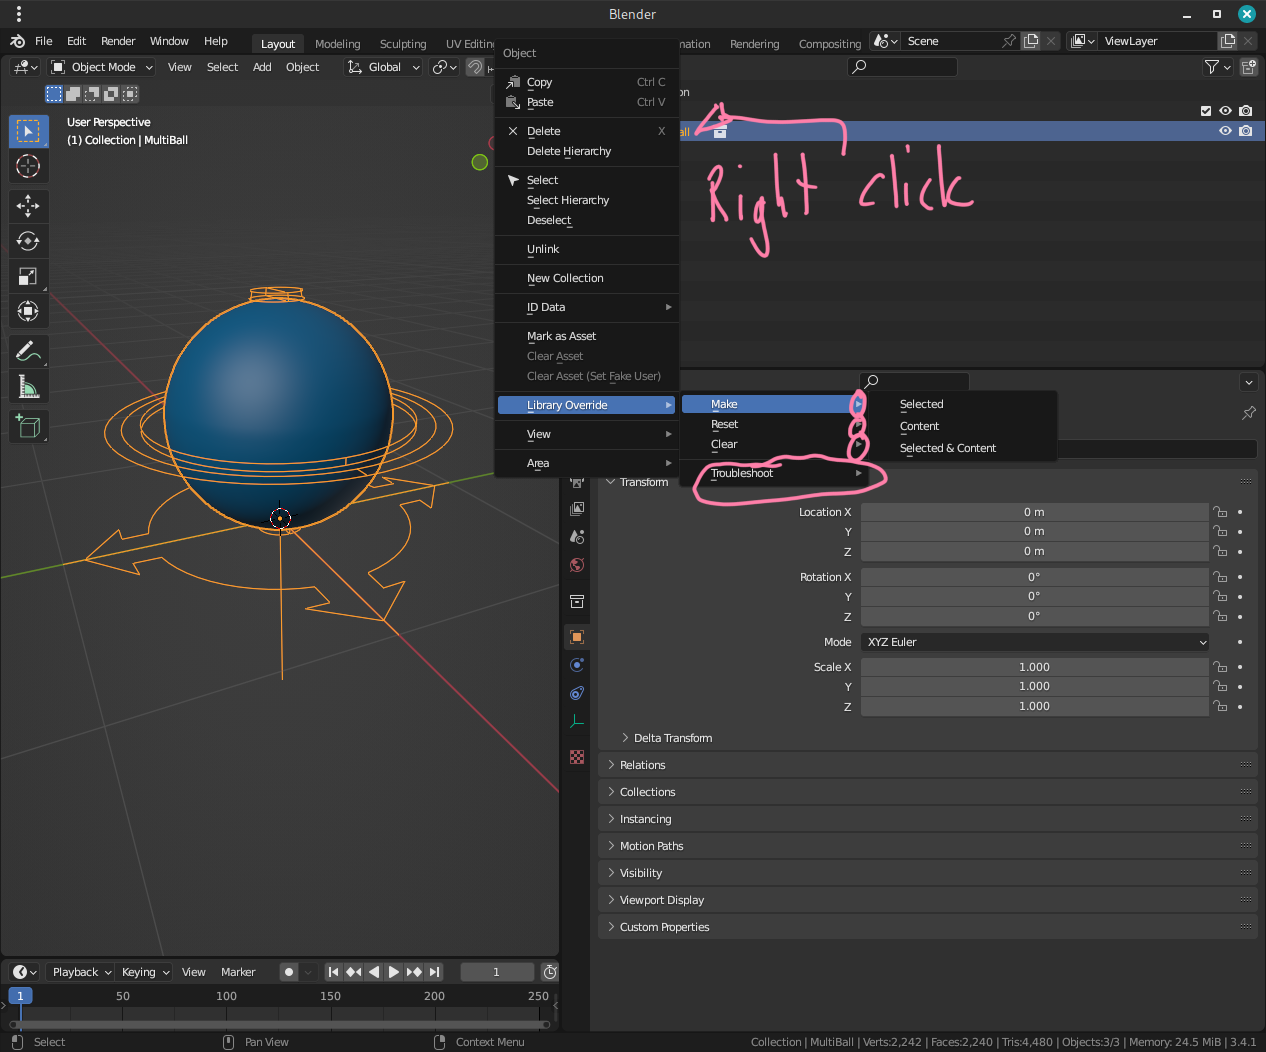Click the timeline scrubber at frame 1

point(20,996)
